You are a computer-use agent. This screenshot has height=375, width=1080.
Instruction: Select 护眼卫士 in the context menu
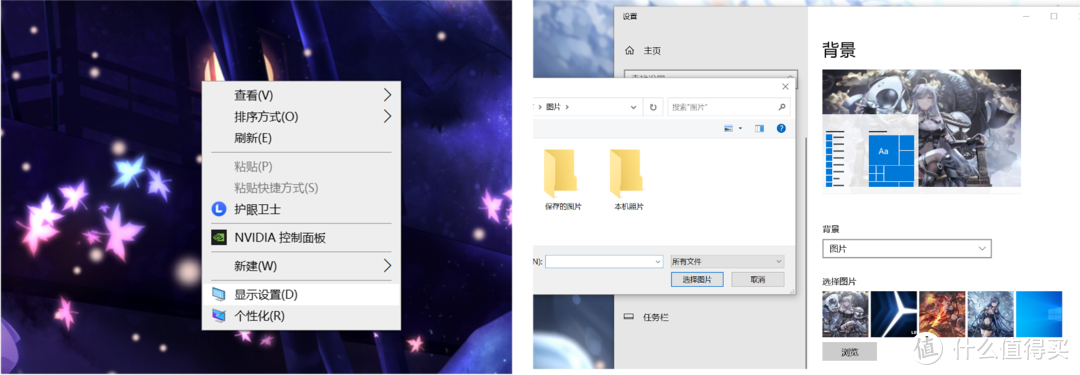[x=301, y=208]
